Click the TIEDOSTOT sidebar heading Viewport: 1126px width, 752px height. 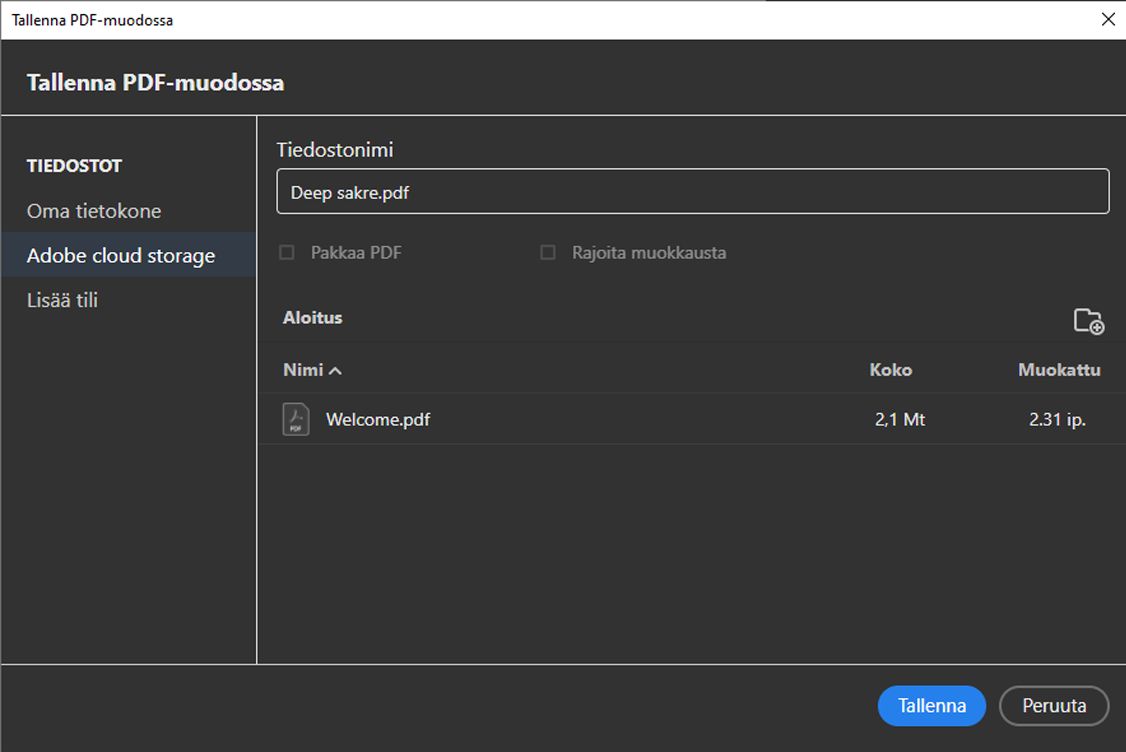74,166
